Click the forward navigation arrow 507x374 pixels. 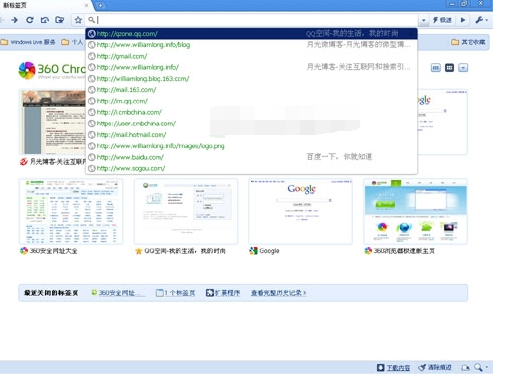(x=14, y=20)
